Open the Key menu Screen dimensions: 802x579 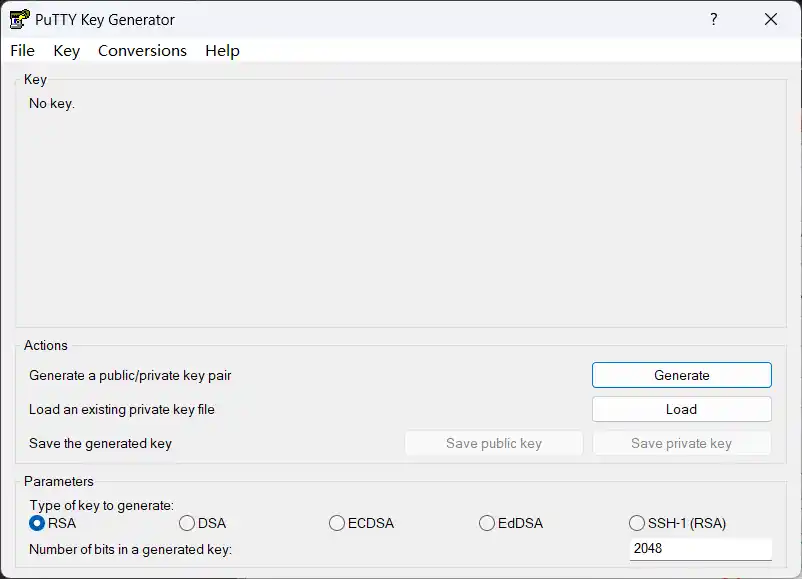pyautogui.click(x=66, y=51)
